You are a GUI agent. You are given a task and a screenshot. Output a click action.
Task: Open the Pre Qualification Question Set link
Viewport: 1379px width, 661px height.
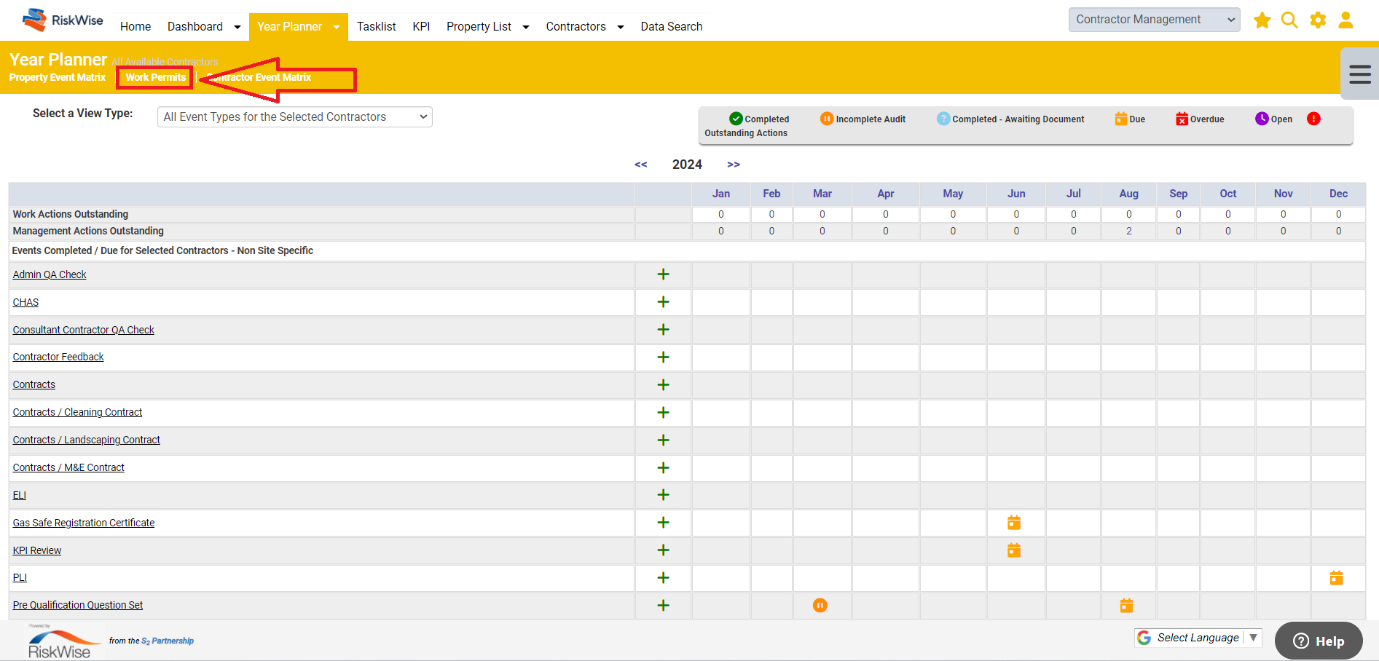[x=77, y=606]
